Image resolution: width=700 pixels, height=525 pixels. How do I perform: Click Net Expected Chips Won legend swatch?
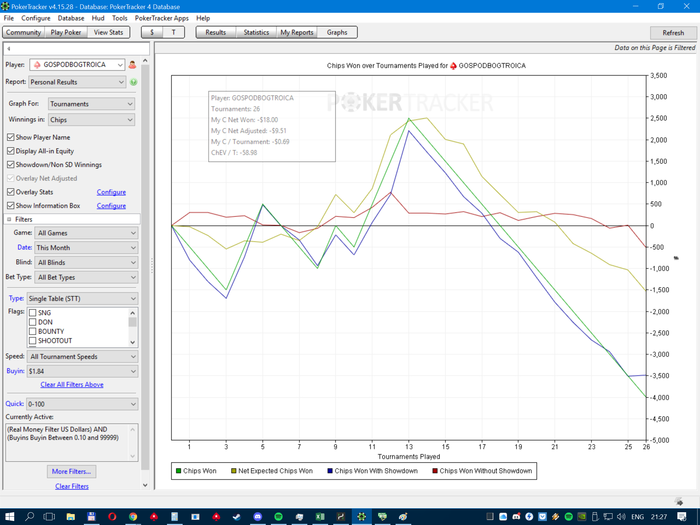pos(233,471)
